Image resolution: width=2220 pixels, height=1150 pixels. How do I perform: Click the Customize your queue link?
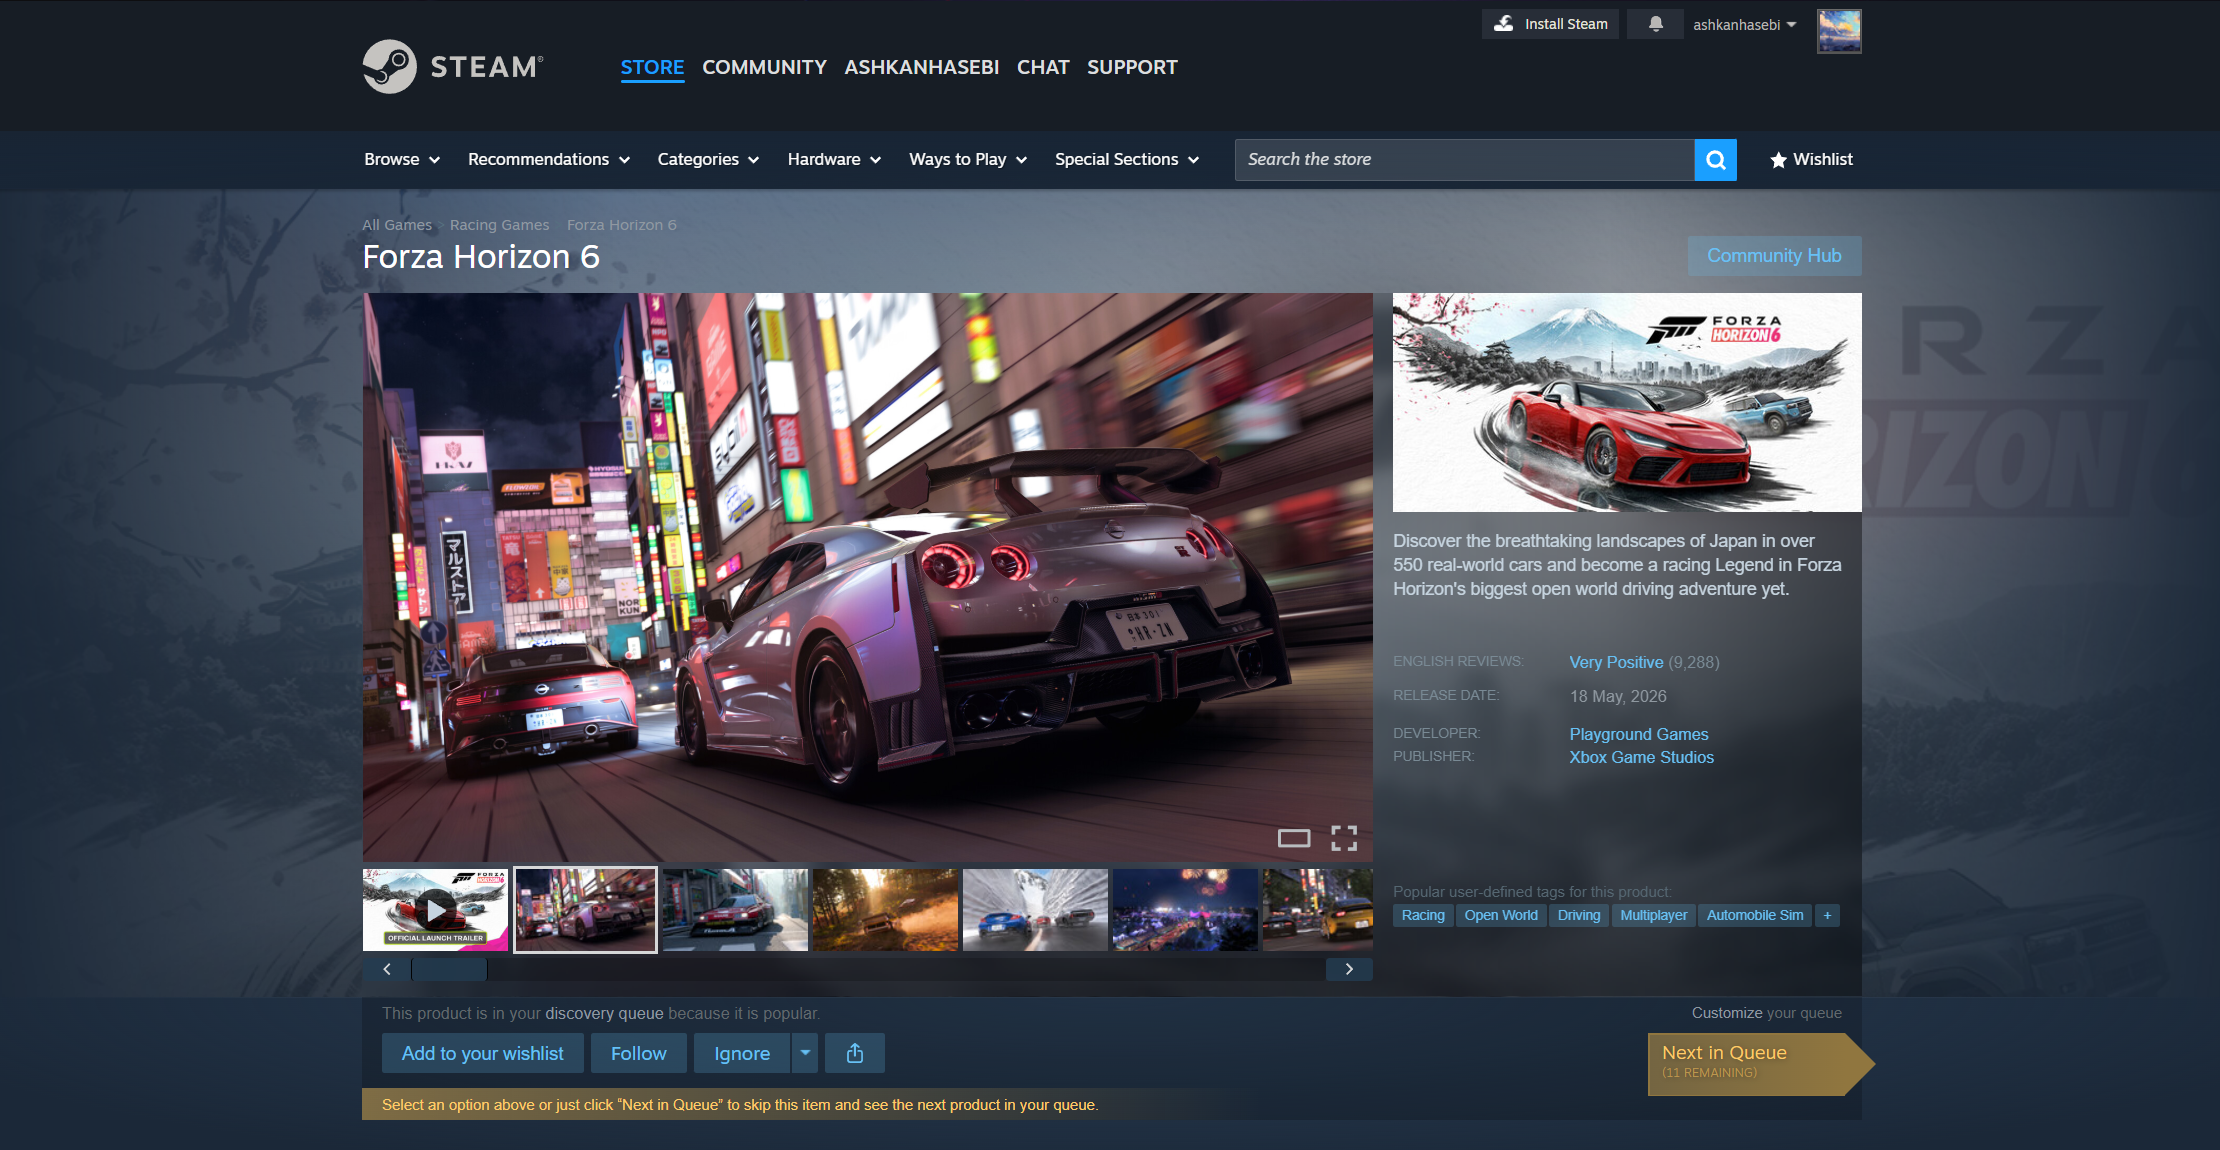point(1767,1013)
